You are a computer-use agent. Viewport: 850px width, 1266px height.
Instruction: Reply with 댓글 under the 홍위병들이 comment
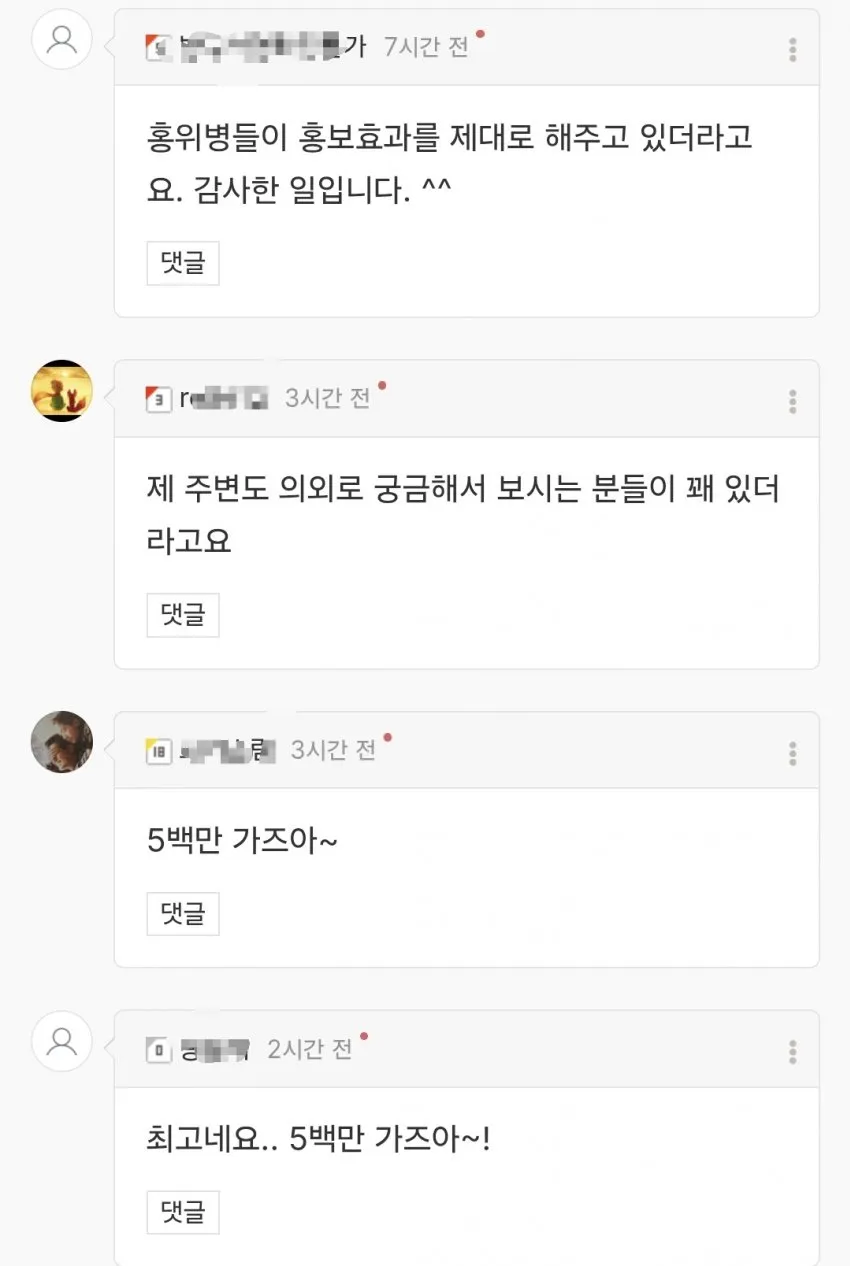pos(183,263)
